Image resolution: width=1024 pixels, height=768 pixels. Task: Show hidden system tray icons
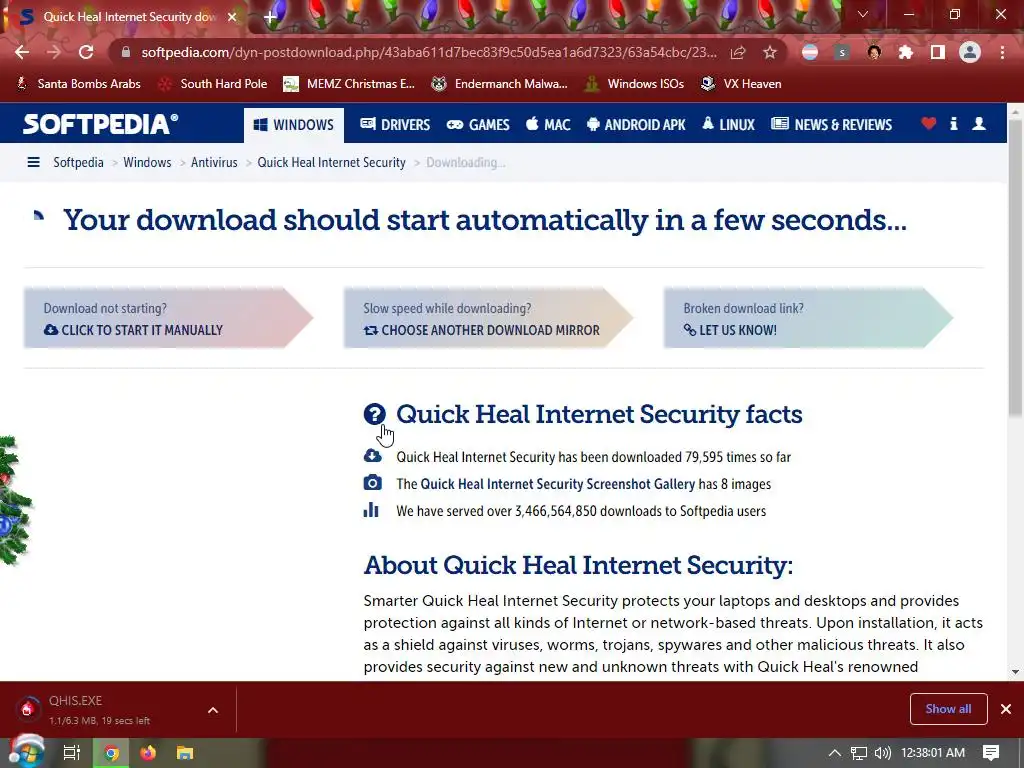coord(835,753)
